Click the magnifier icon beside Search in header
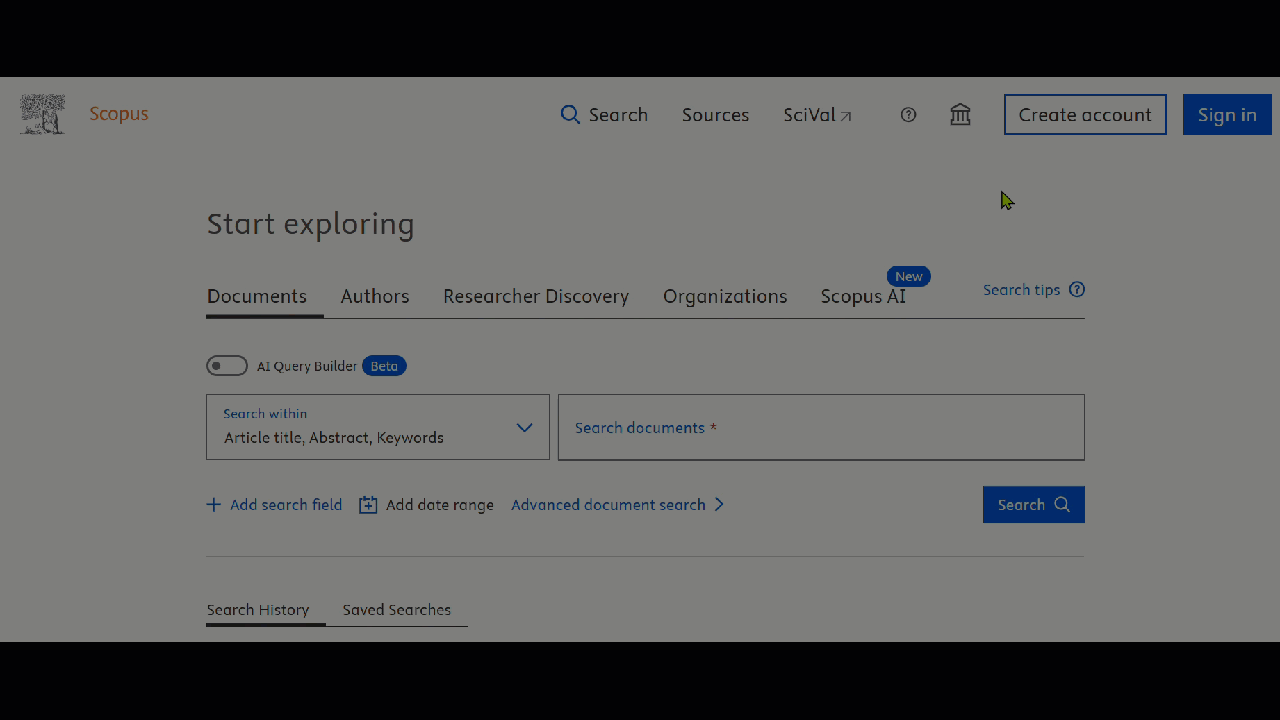 [570, 115]
